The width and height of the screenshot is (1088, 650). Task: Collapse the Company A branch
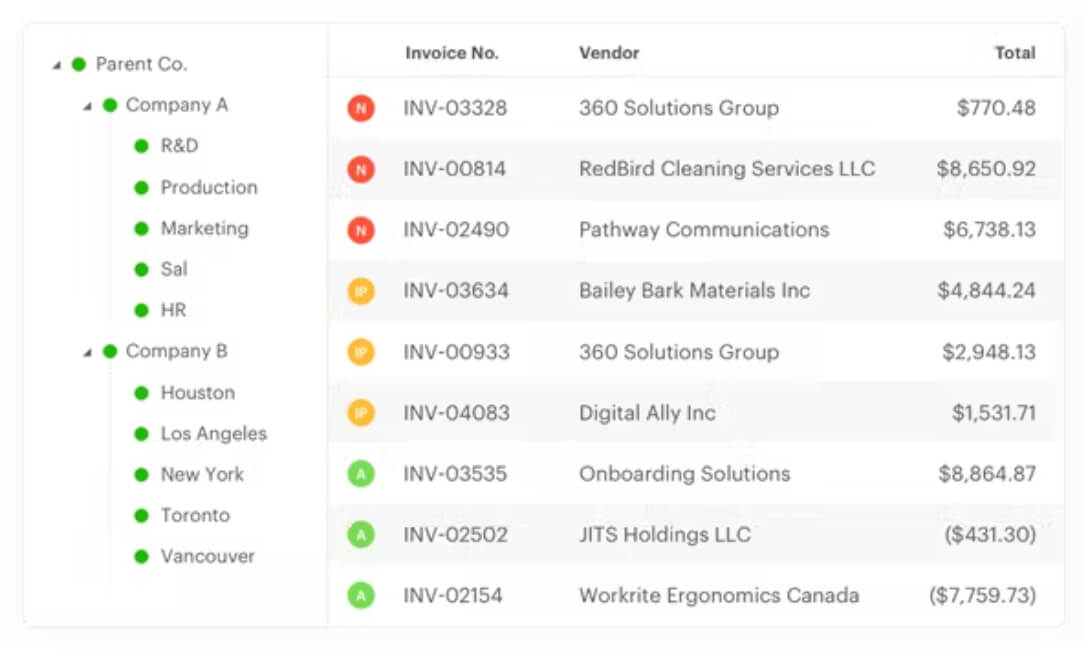pyautogui.click(x=87, y=106)
